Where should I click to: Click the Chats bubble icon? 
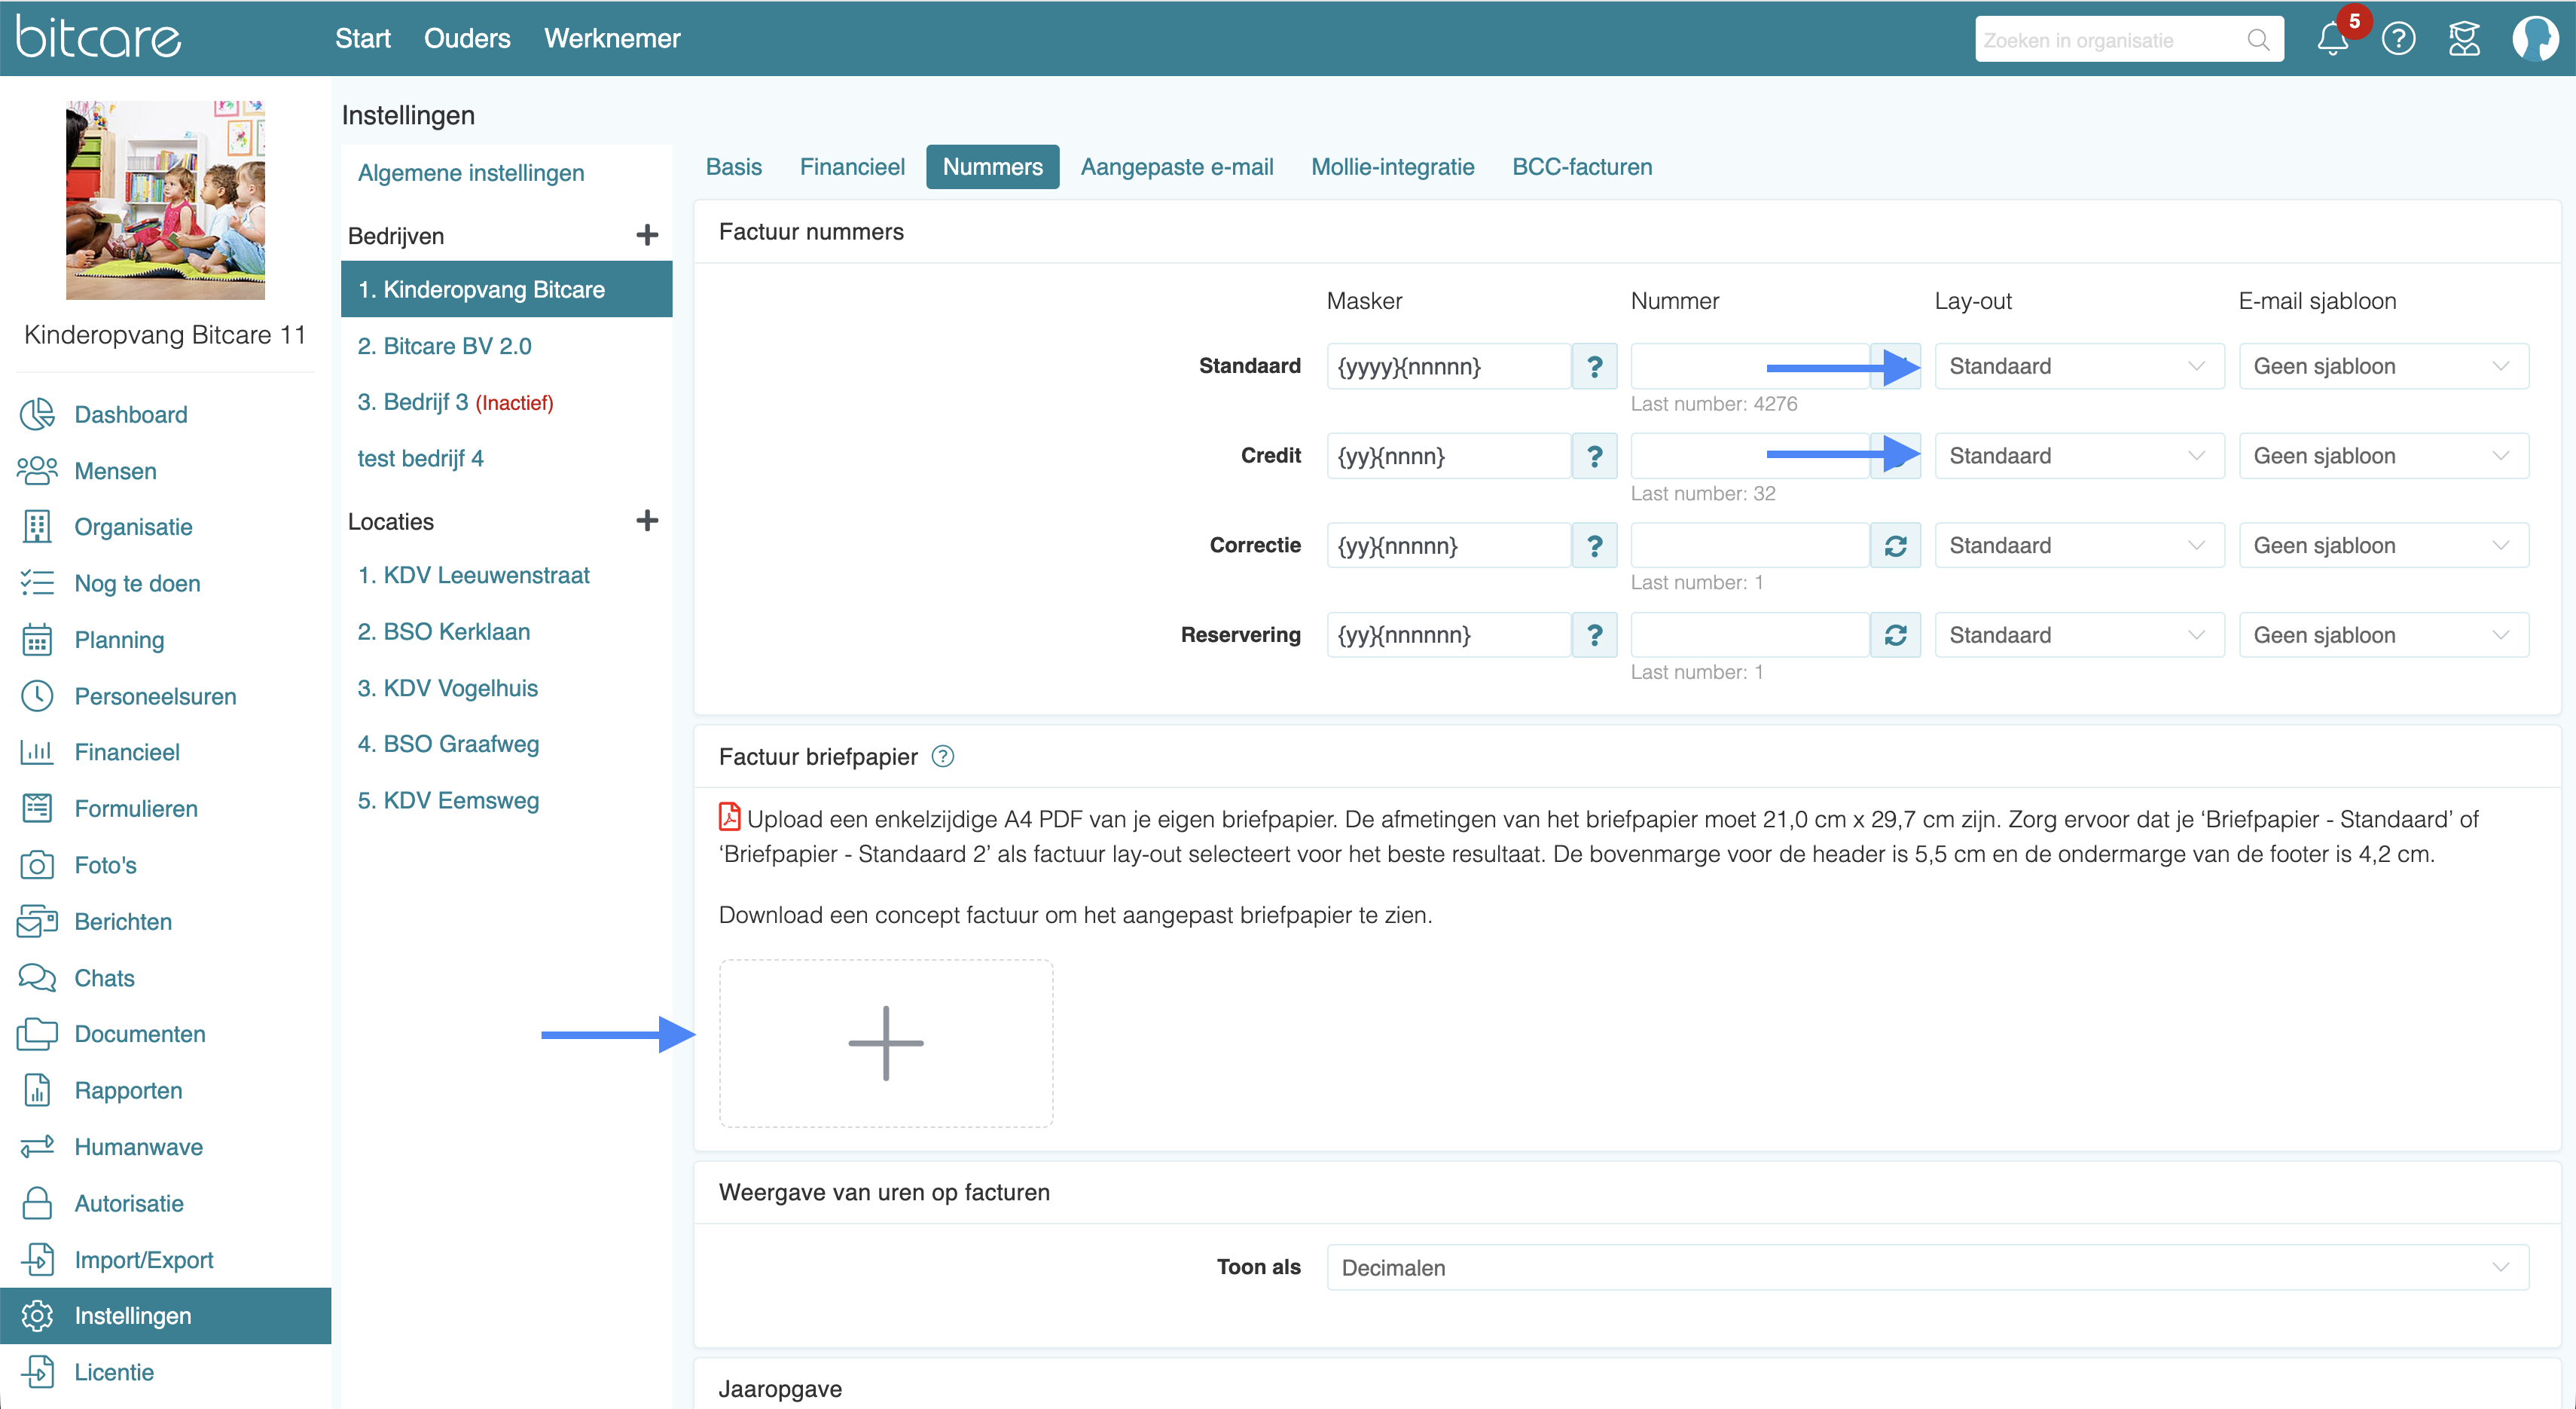click(37, 978)
